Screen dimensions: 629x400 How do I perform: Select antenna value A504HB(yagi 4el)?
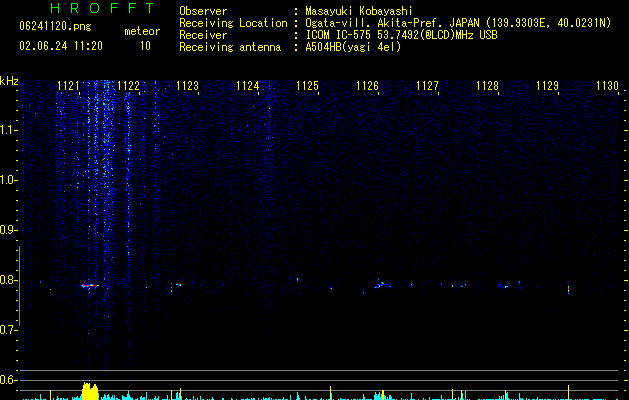point(353,47)
